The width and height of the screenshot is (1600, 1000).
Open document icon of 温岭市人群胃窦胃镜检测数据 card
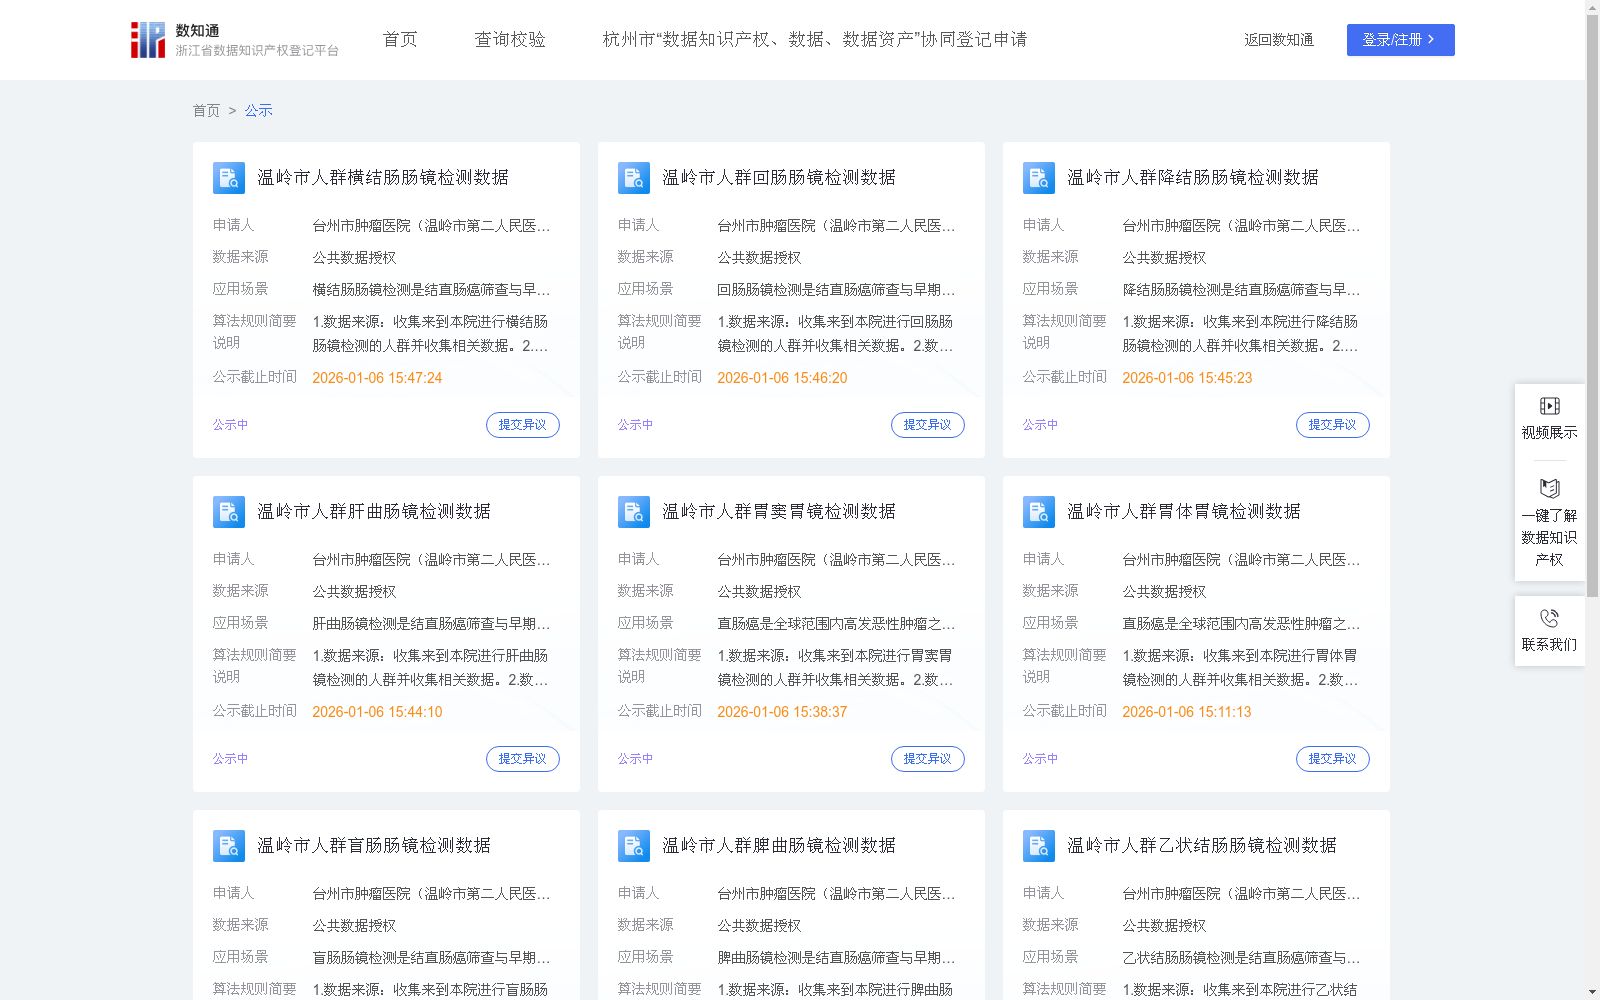634,512
